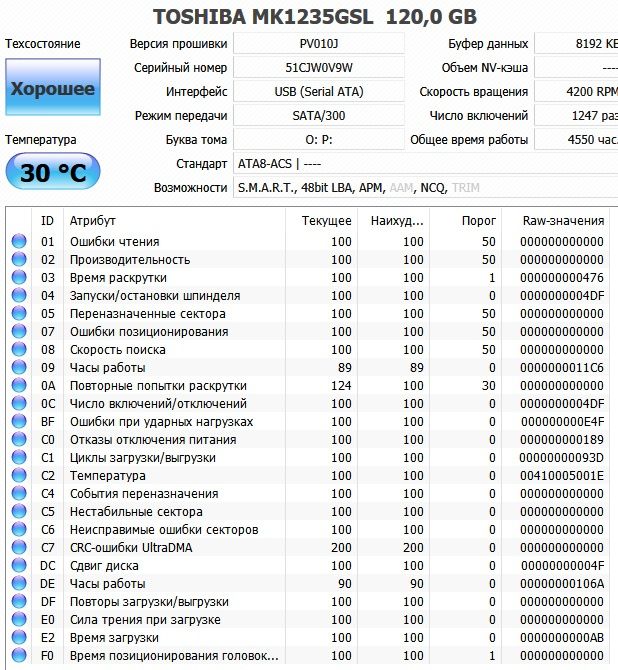Click the status orb for Ошибки позиционирования

(19, 331)
